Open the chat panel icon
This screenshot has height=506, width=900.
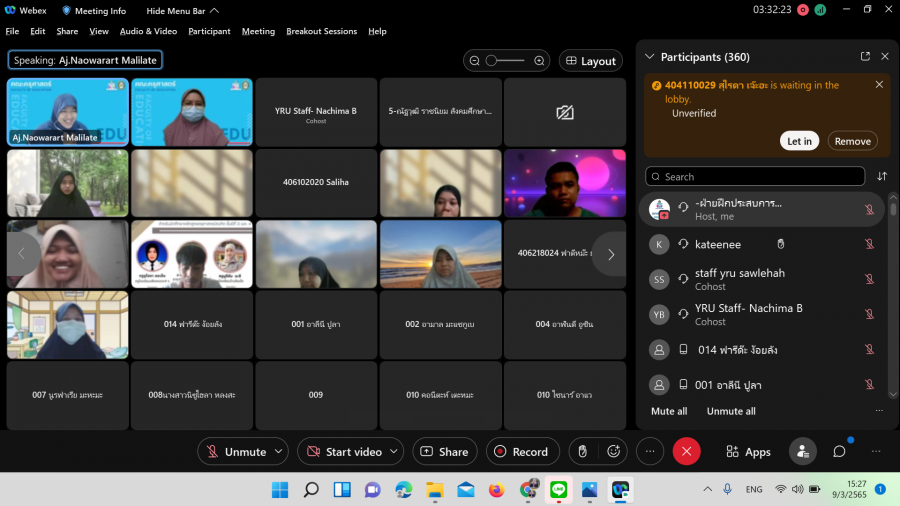pyautogui.click(x=839, y=451)
